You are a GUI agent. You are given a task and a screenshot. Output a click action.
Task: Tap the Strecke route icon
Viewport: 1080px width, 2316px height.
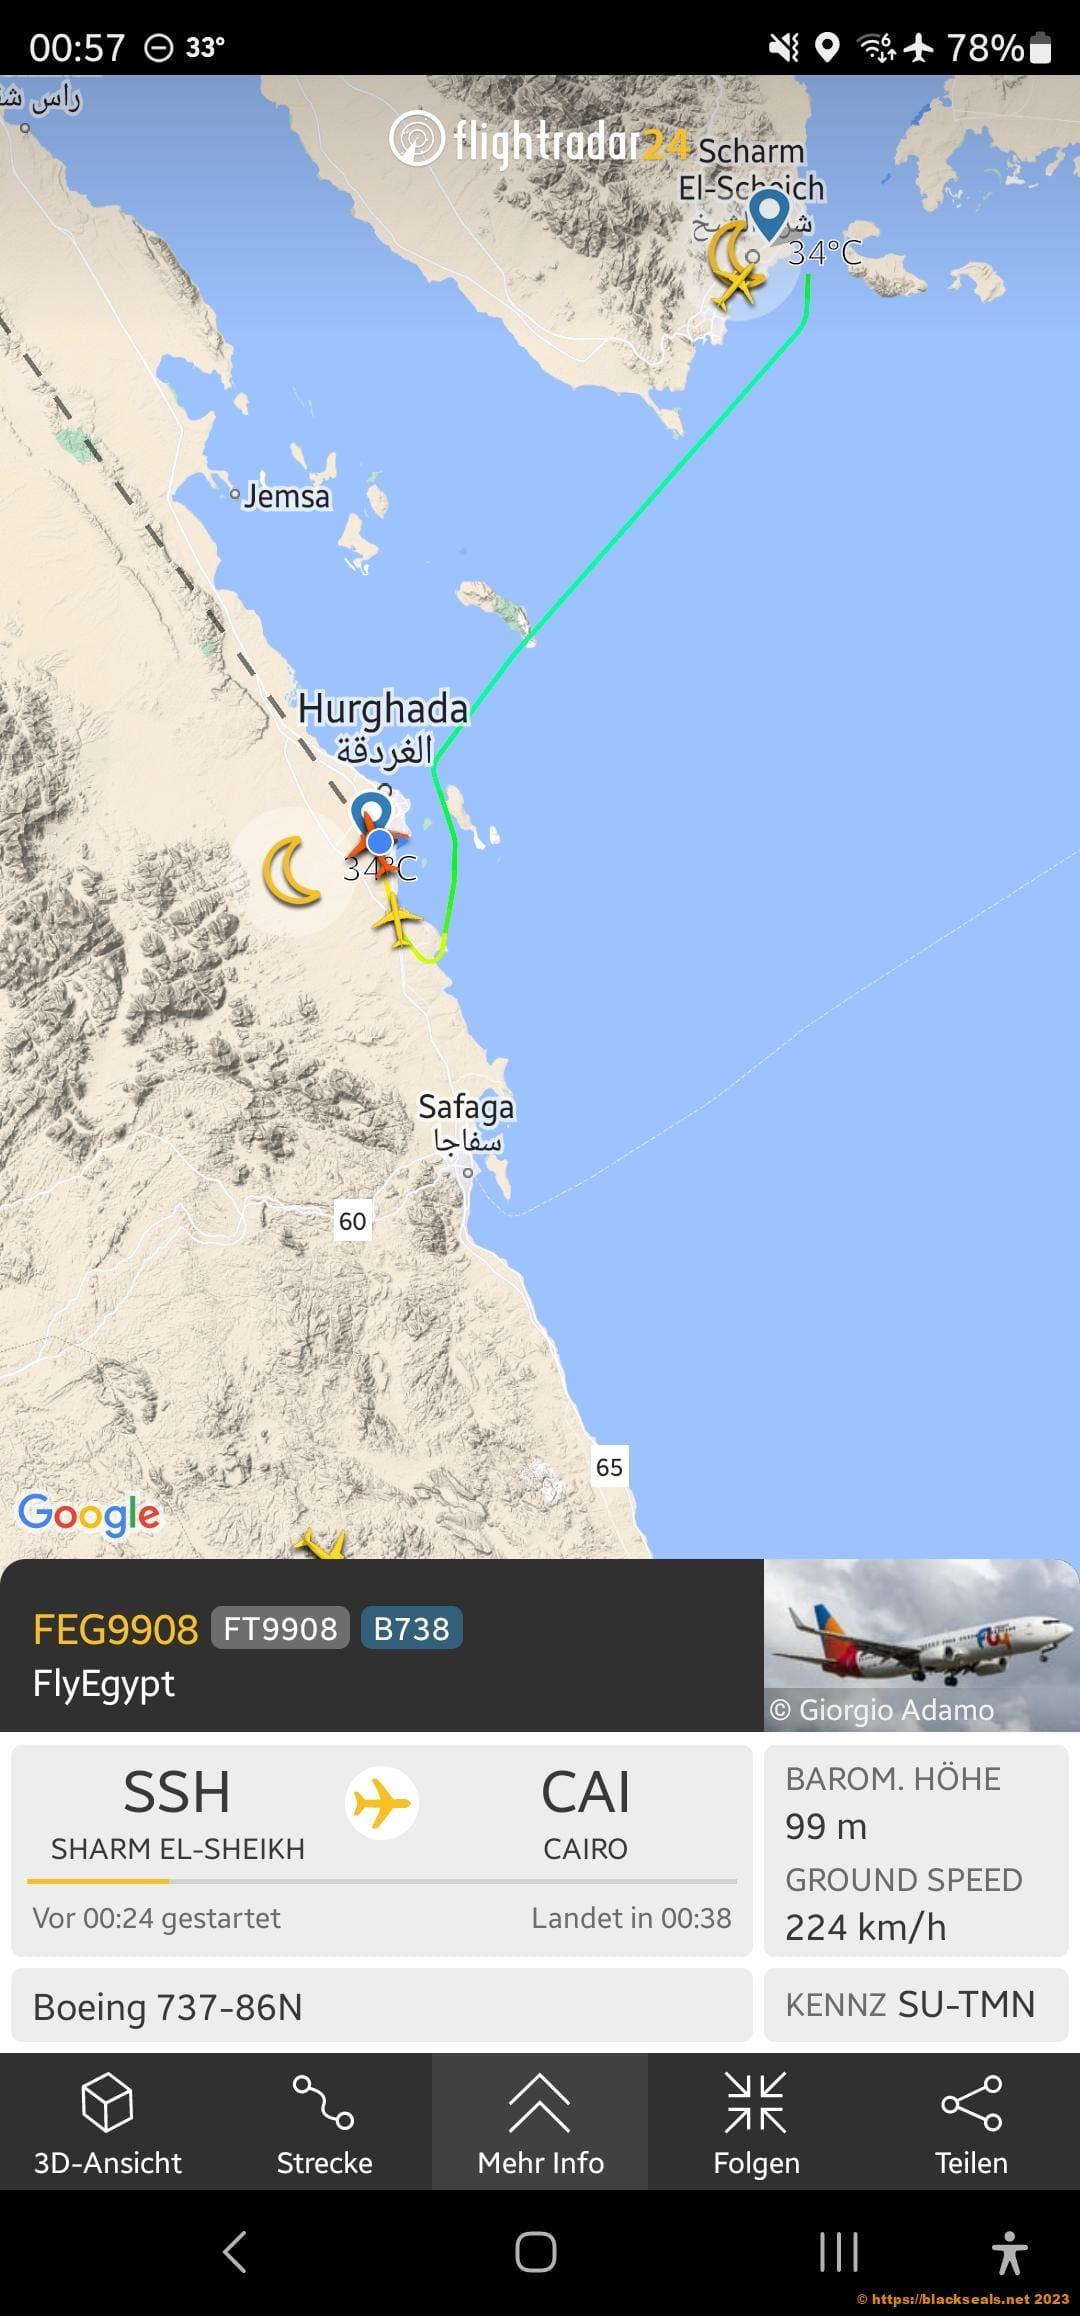pyautogui.click(x=324, y=2123)
